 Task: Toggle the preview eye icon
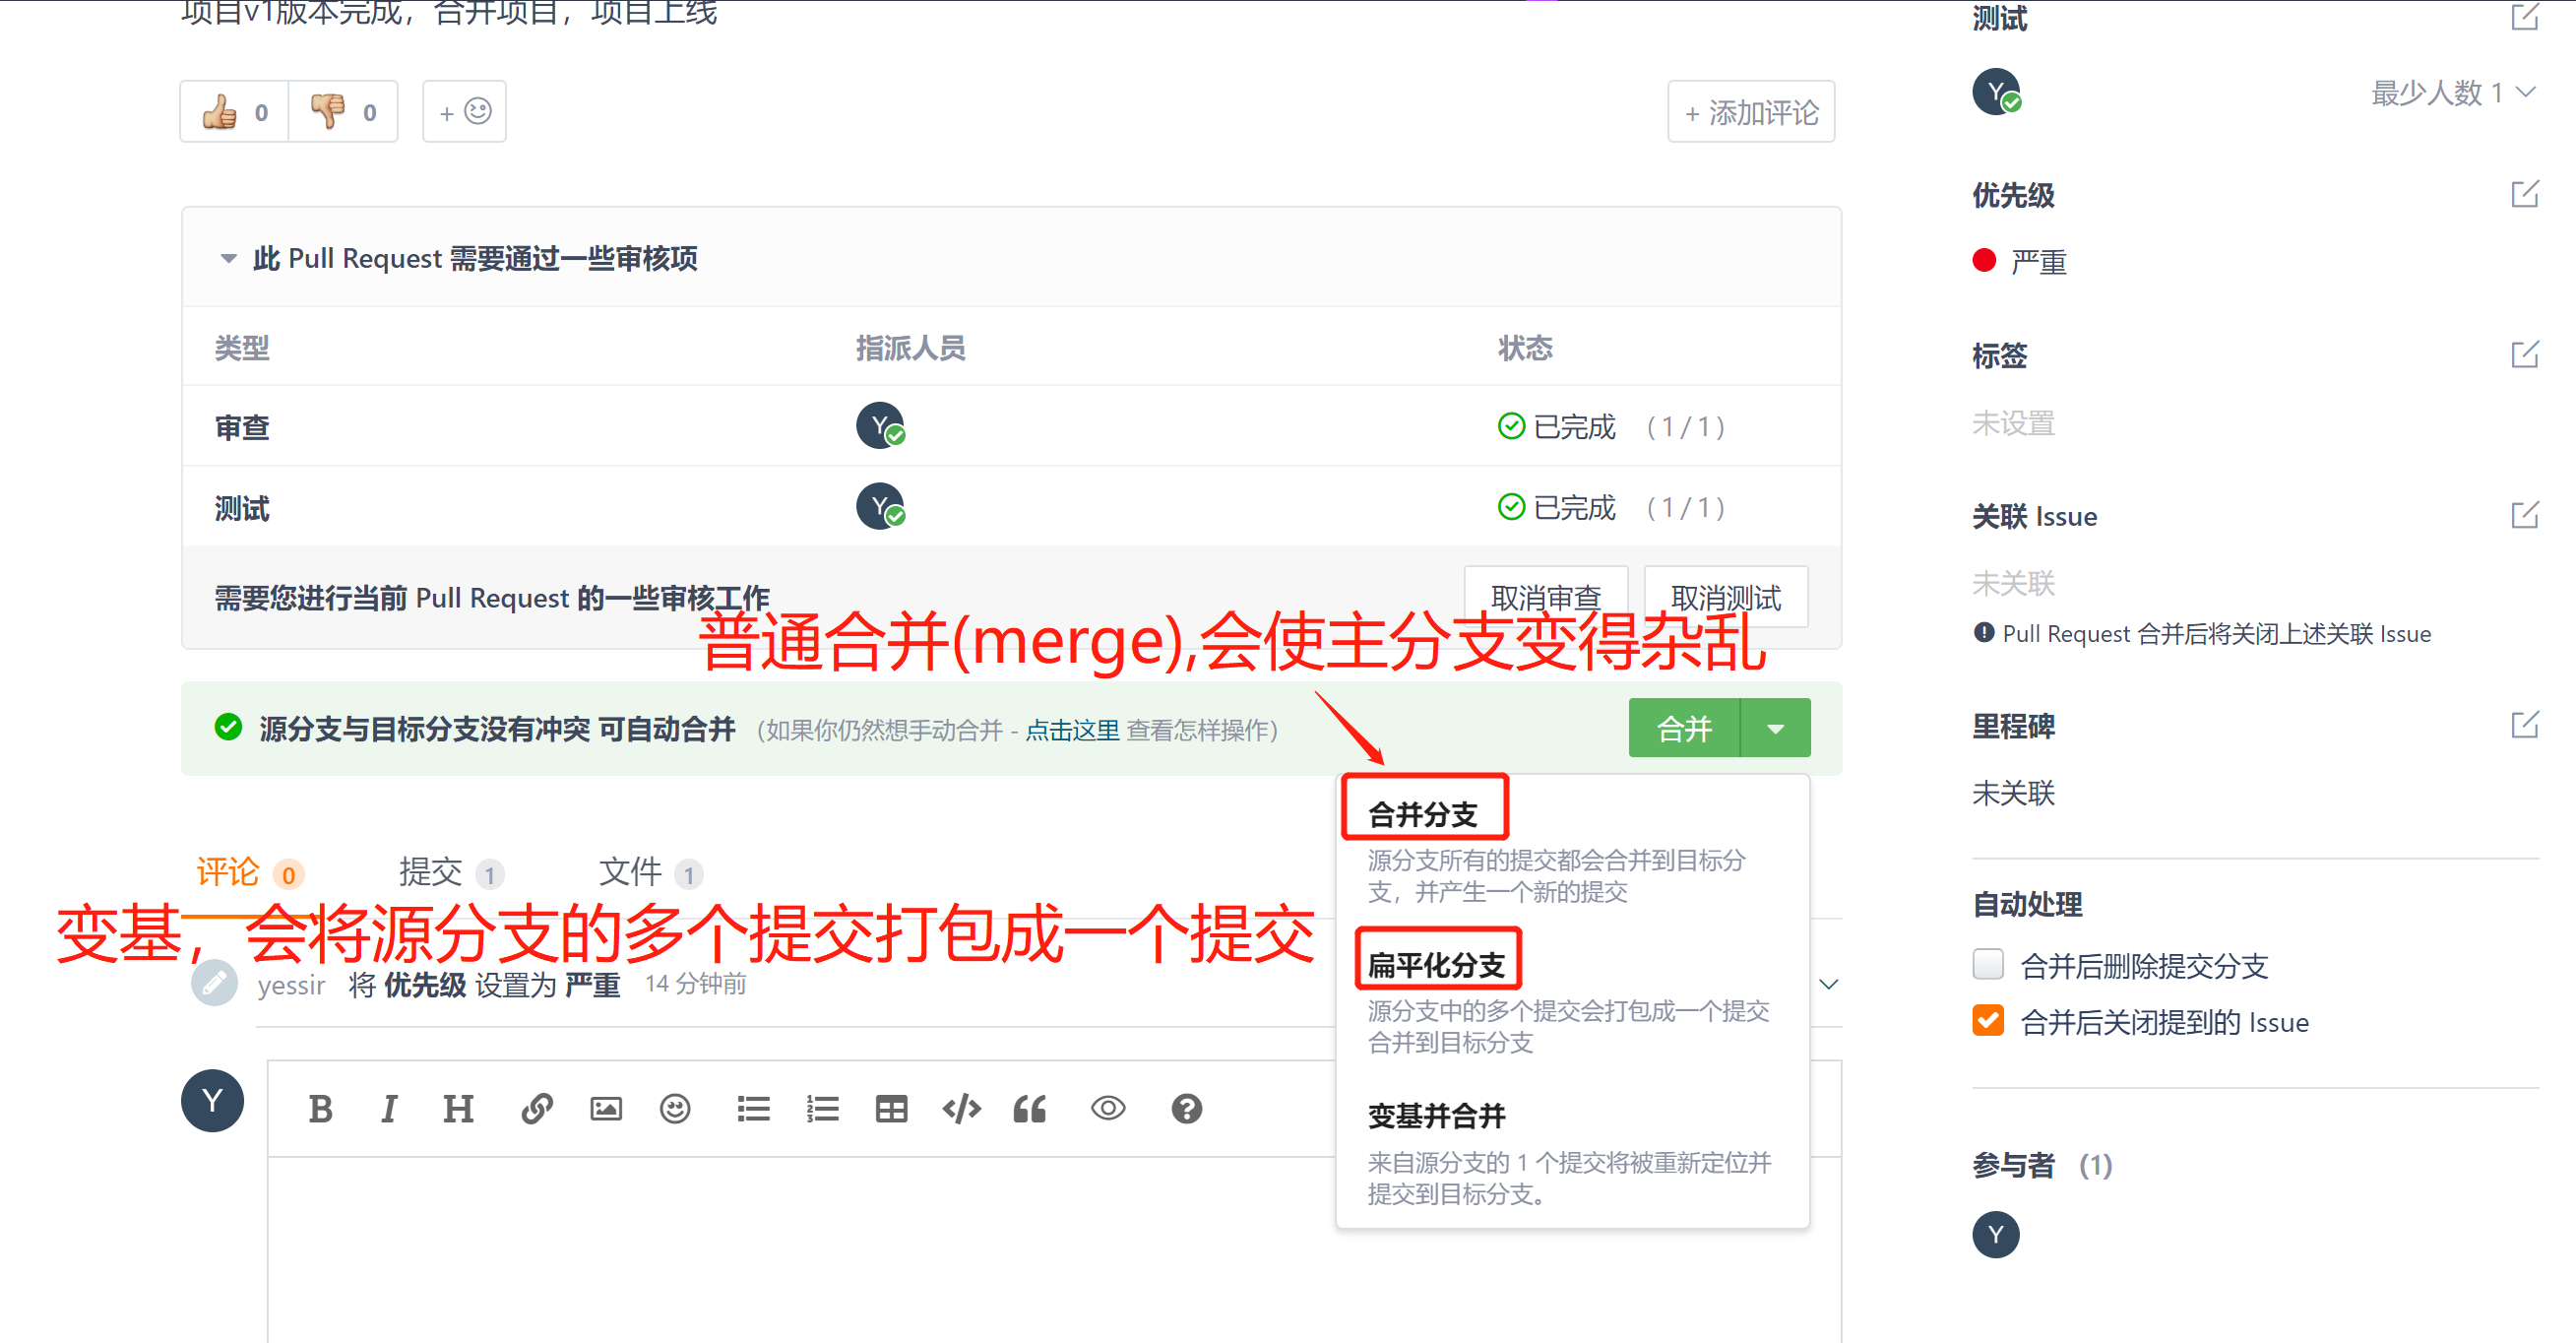[x=1108, y=1109]
